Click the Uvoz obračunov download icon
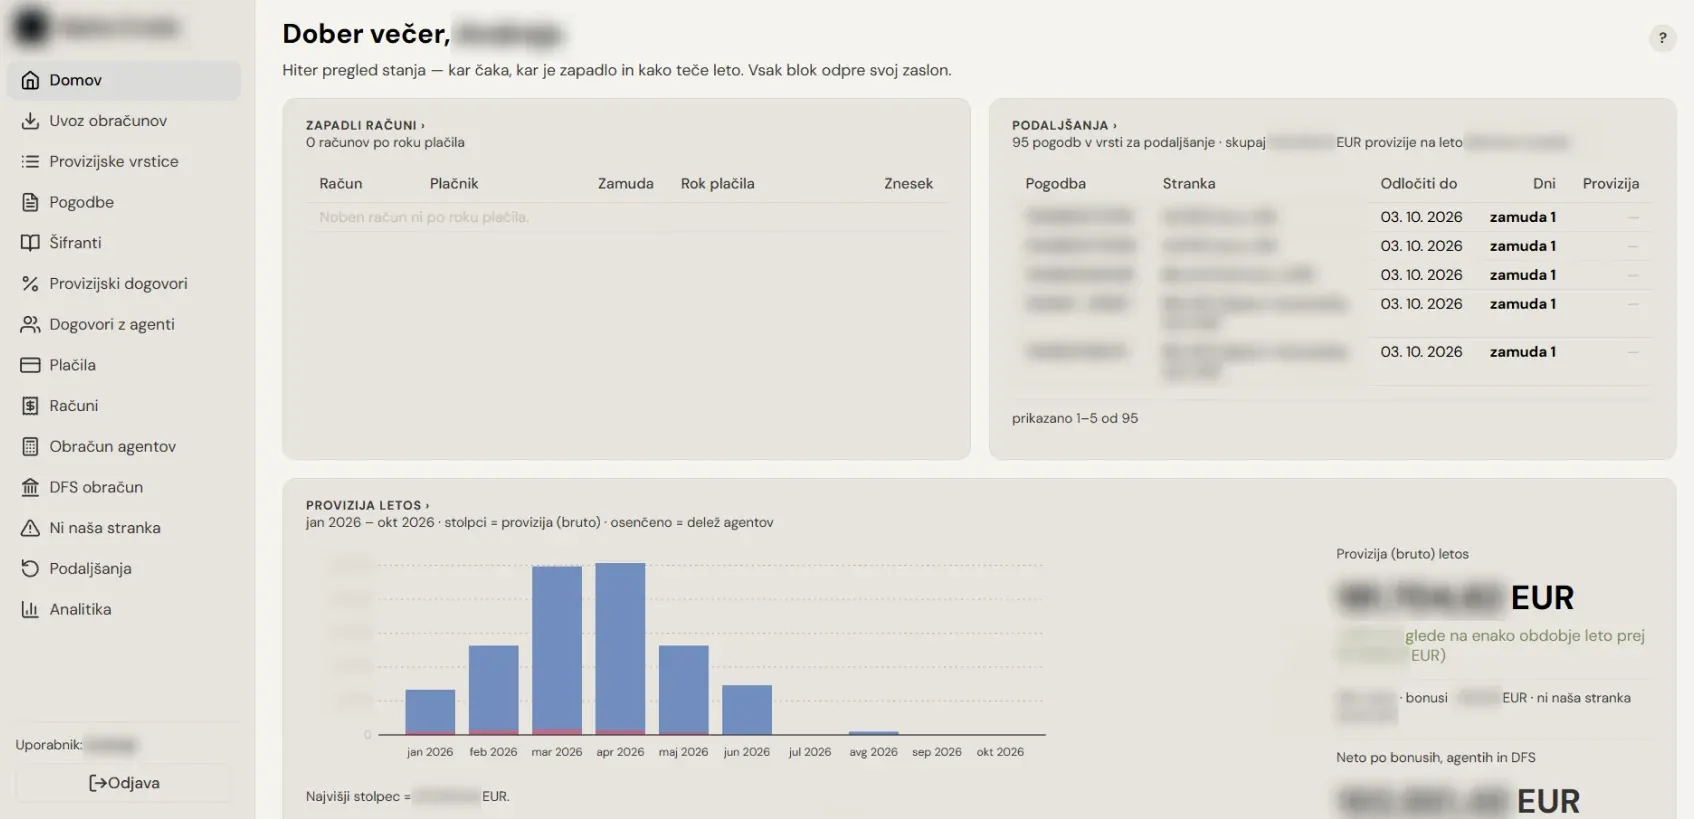Screen dimensions: 1694x819 click(30, 121)
